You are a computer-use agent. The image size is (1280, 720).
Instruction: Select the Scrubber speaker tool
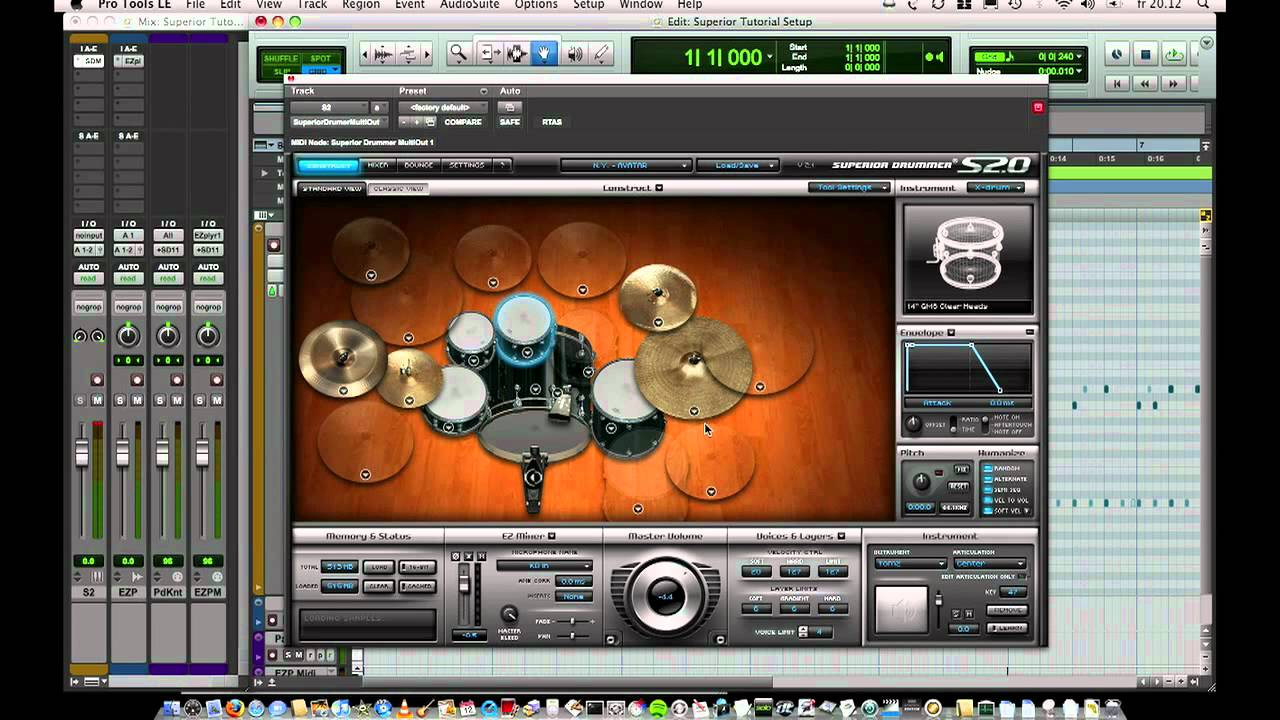pyautogui.click(x=575, y=54)
